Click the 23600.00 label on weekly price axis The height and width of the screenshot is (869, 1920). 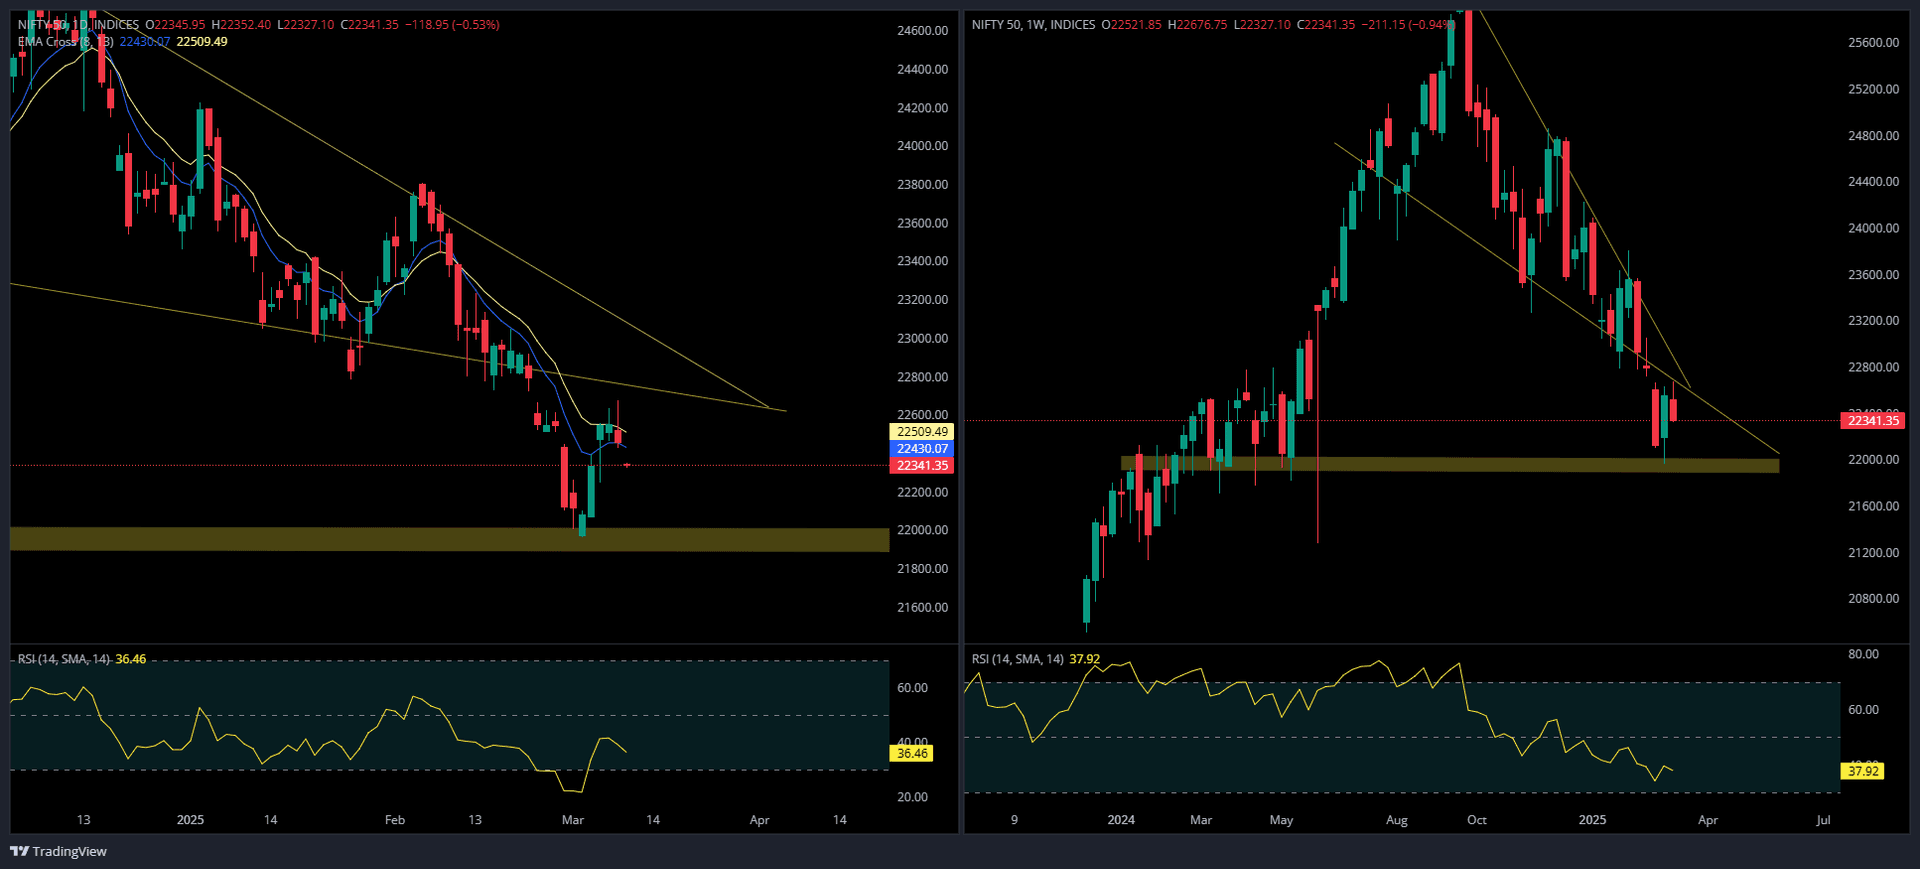tap(1873, 275)
